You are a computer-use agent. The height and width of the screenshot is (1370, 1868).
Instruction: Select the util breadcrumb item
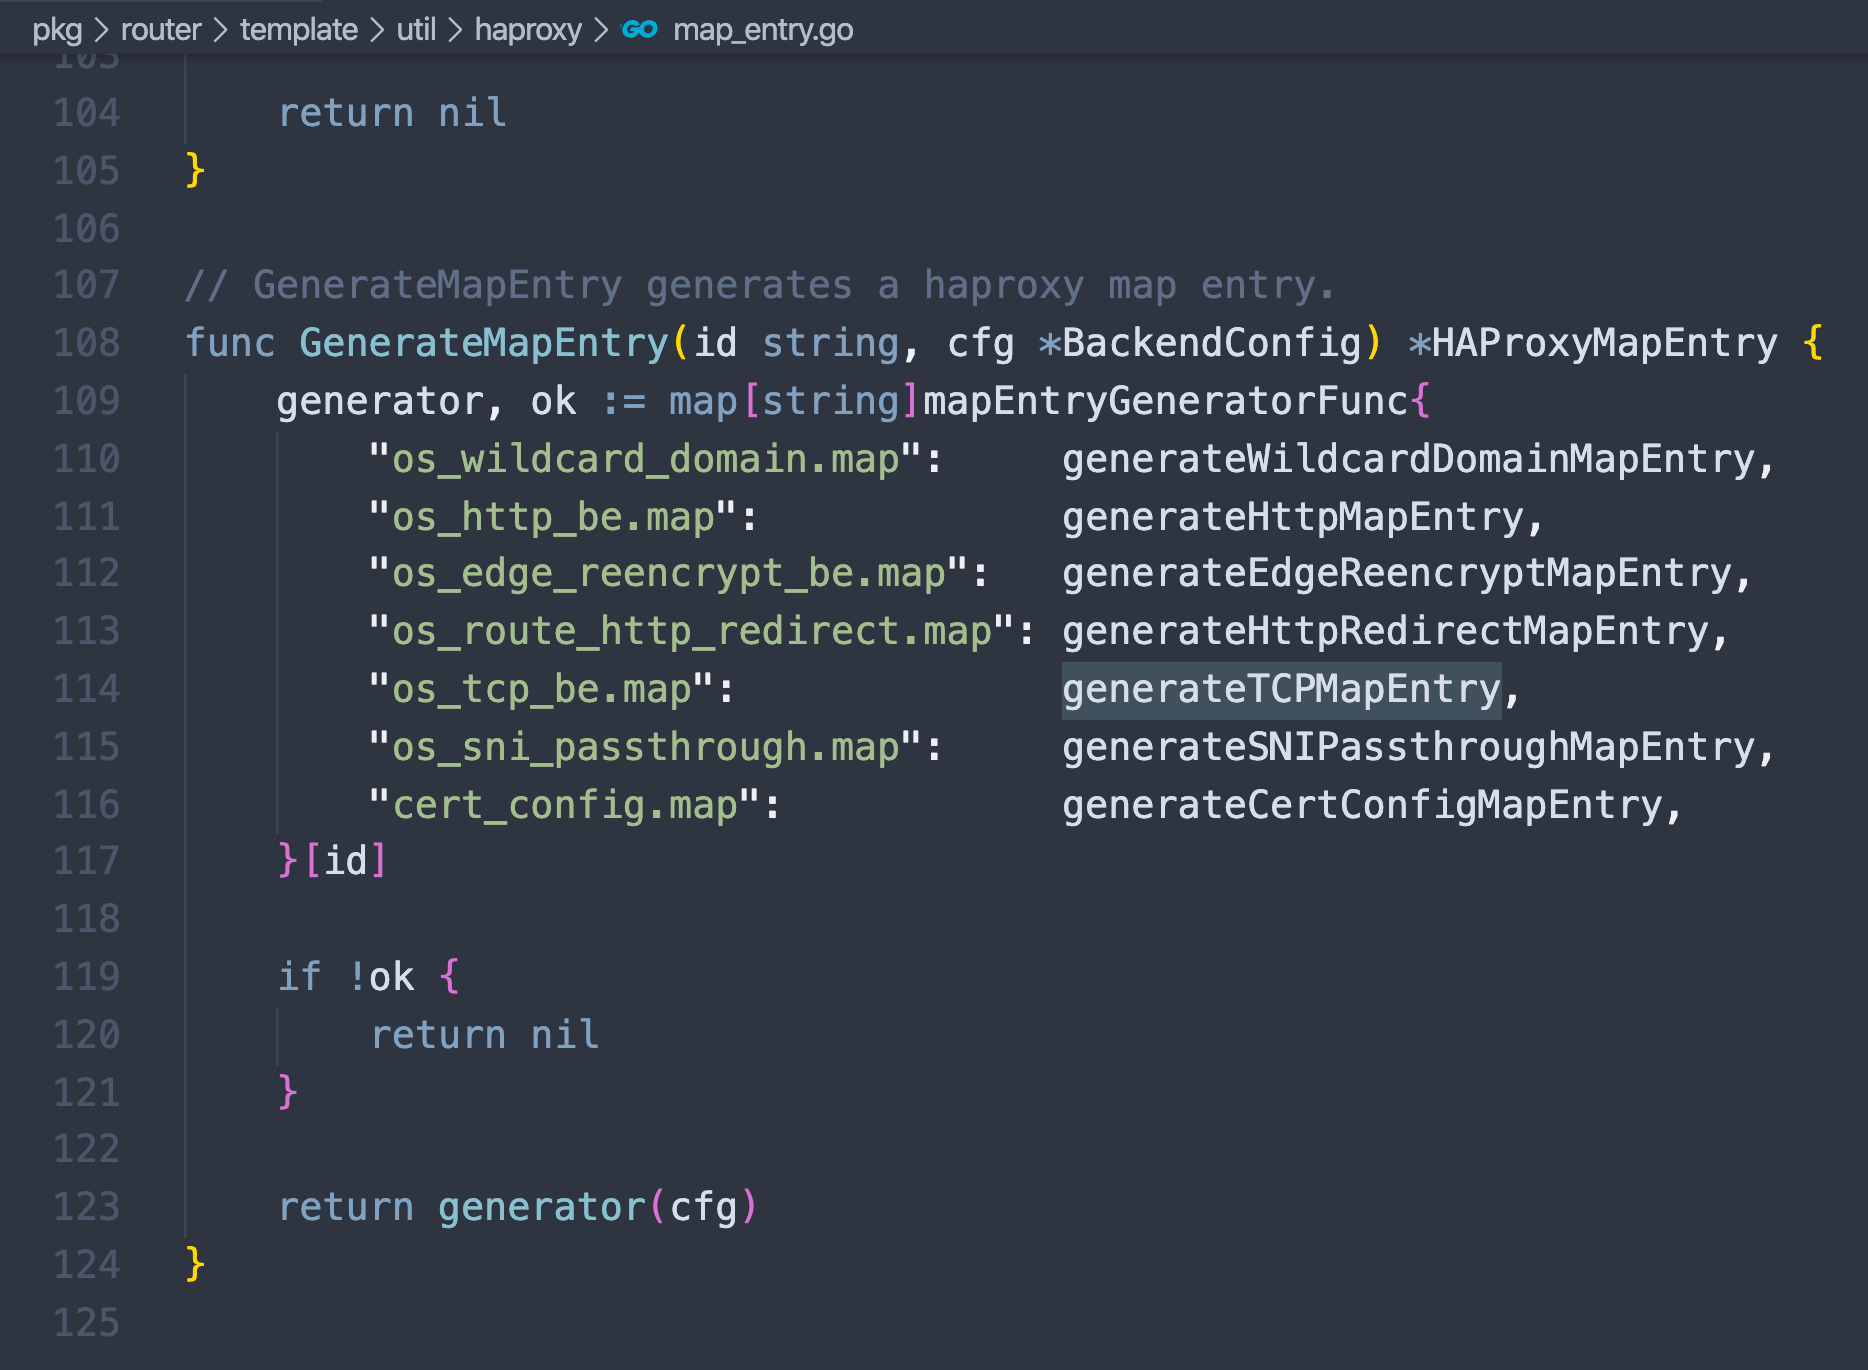tap(416, 30)
